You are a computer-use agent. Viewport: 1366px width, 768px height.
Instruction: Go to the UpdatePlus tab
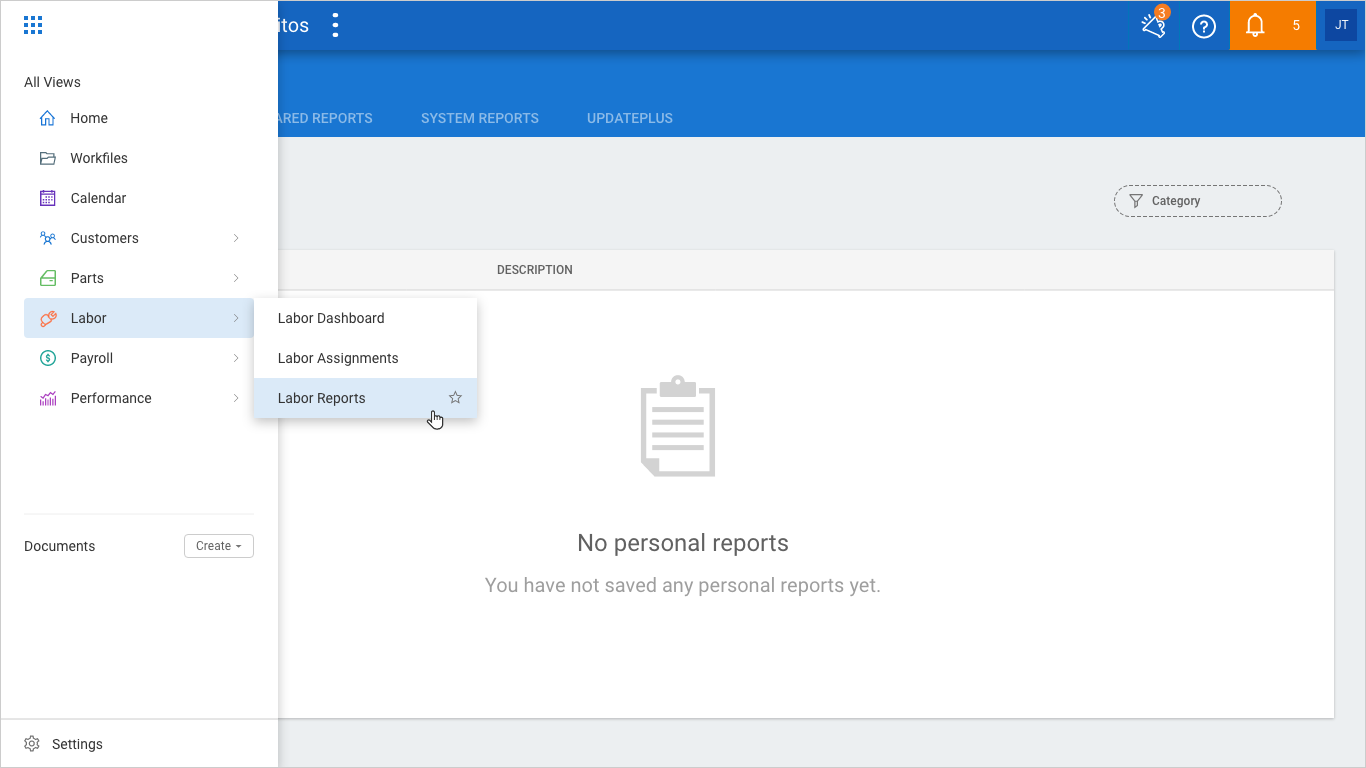pyautogui.click(x=629, y=118)
